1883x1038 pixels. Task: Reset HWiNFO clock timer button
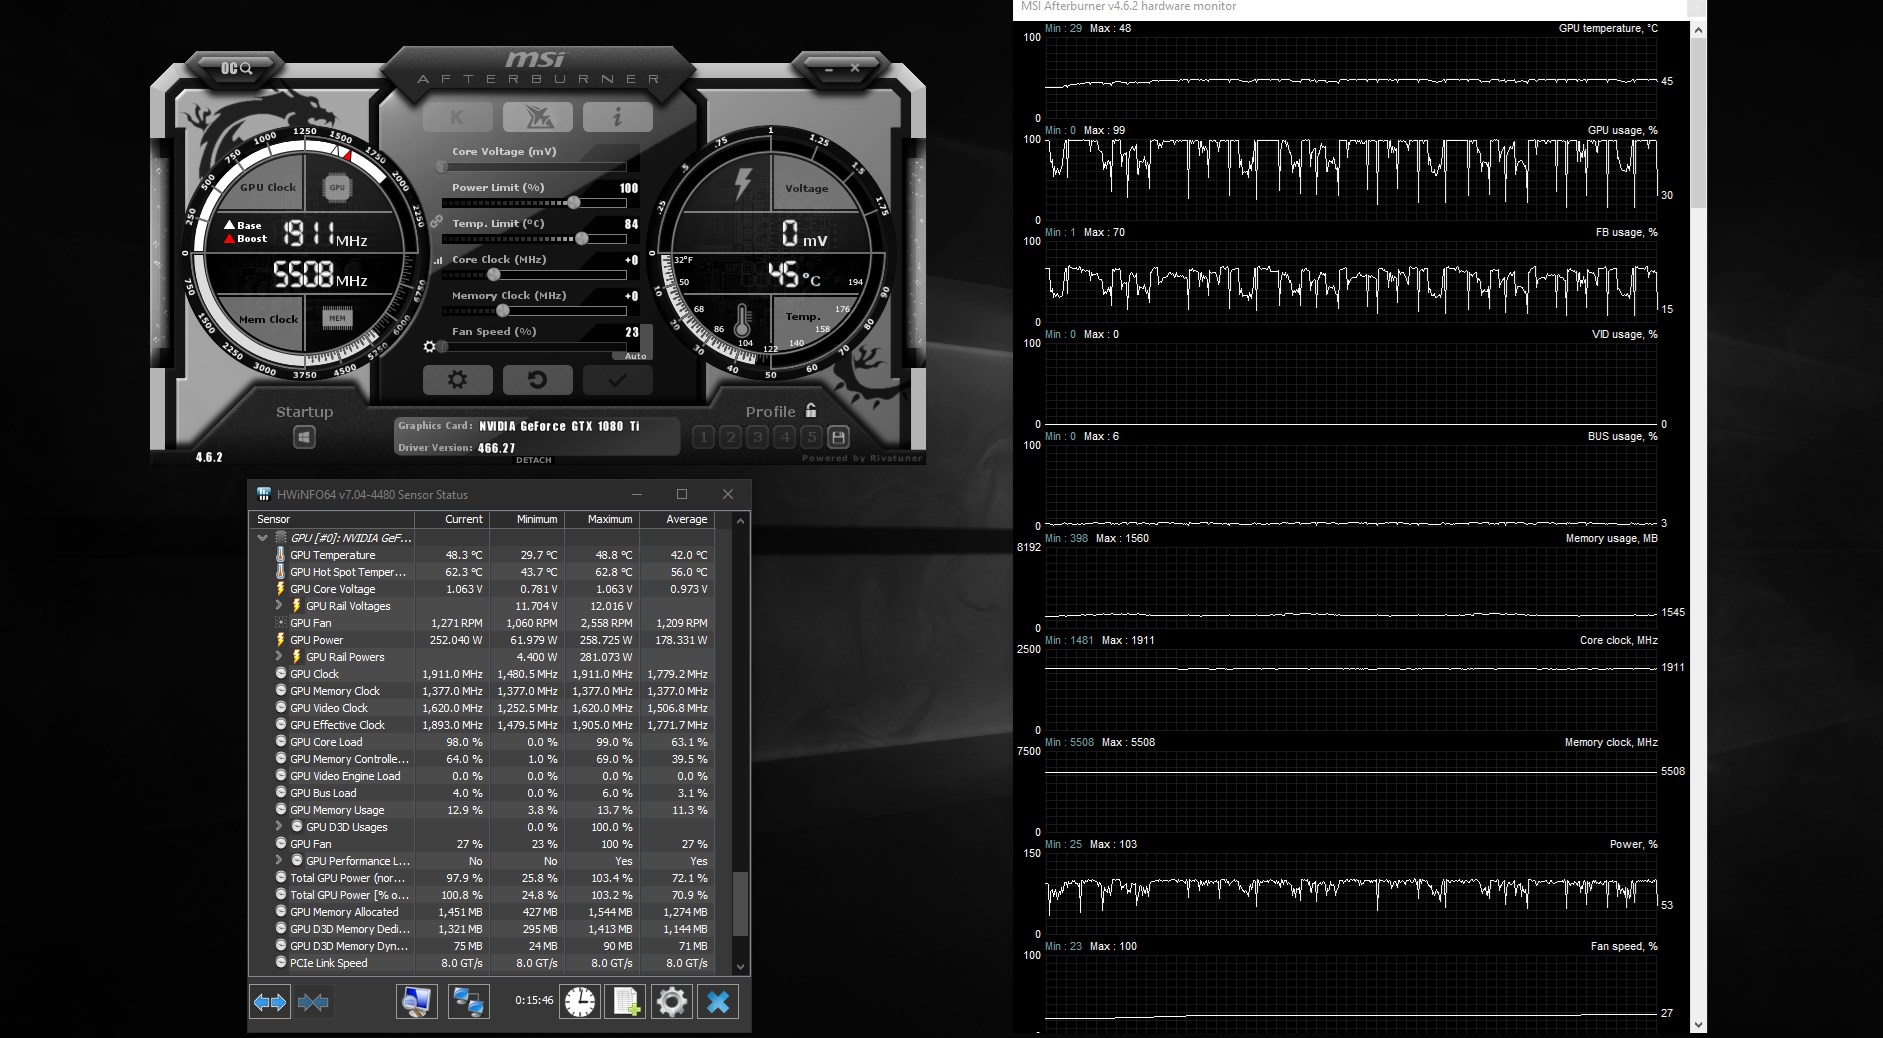[580, 1001]
